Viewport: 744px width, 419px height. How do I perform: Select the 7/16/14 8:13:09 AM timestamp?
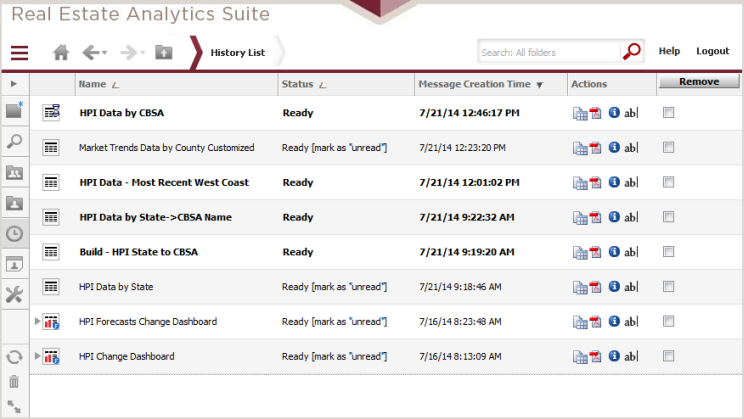(460, 356)
